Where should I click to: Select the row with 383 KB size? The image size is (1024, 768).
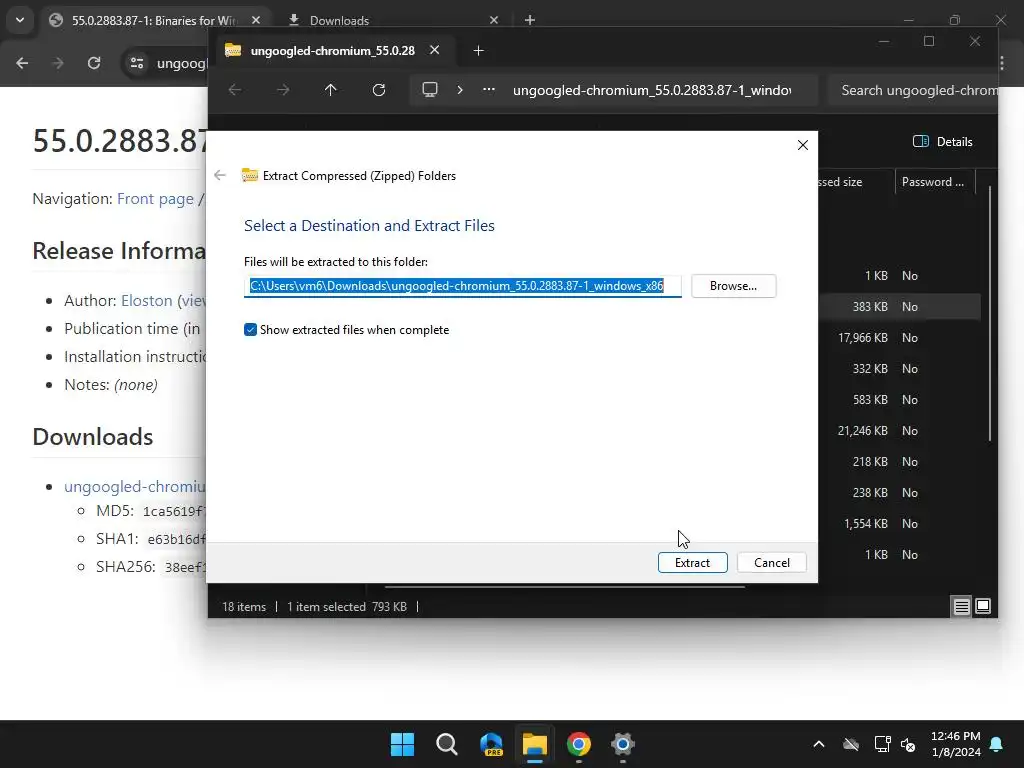tap(899, 306)
